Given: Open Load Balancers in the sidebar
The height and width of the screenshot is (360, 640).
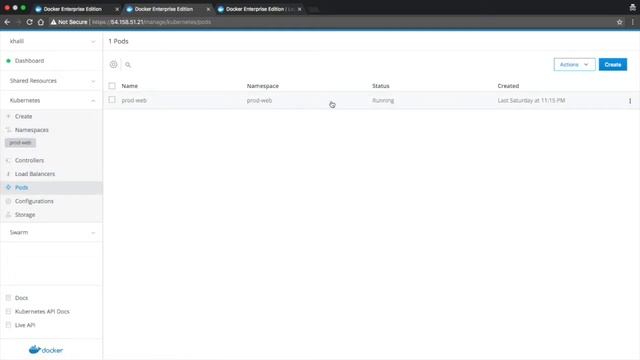Looking at the screenshot, I should (35, 174).
